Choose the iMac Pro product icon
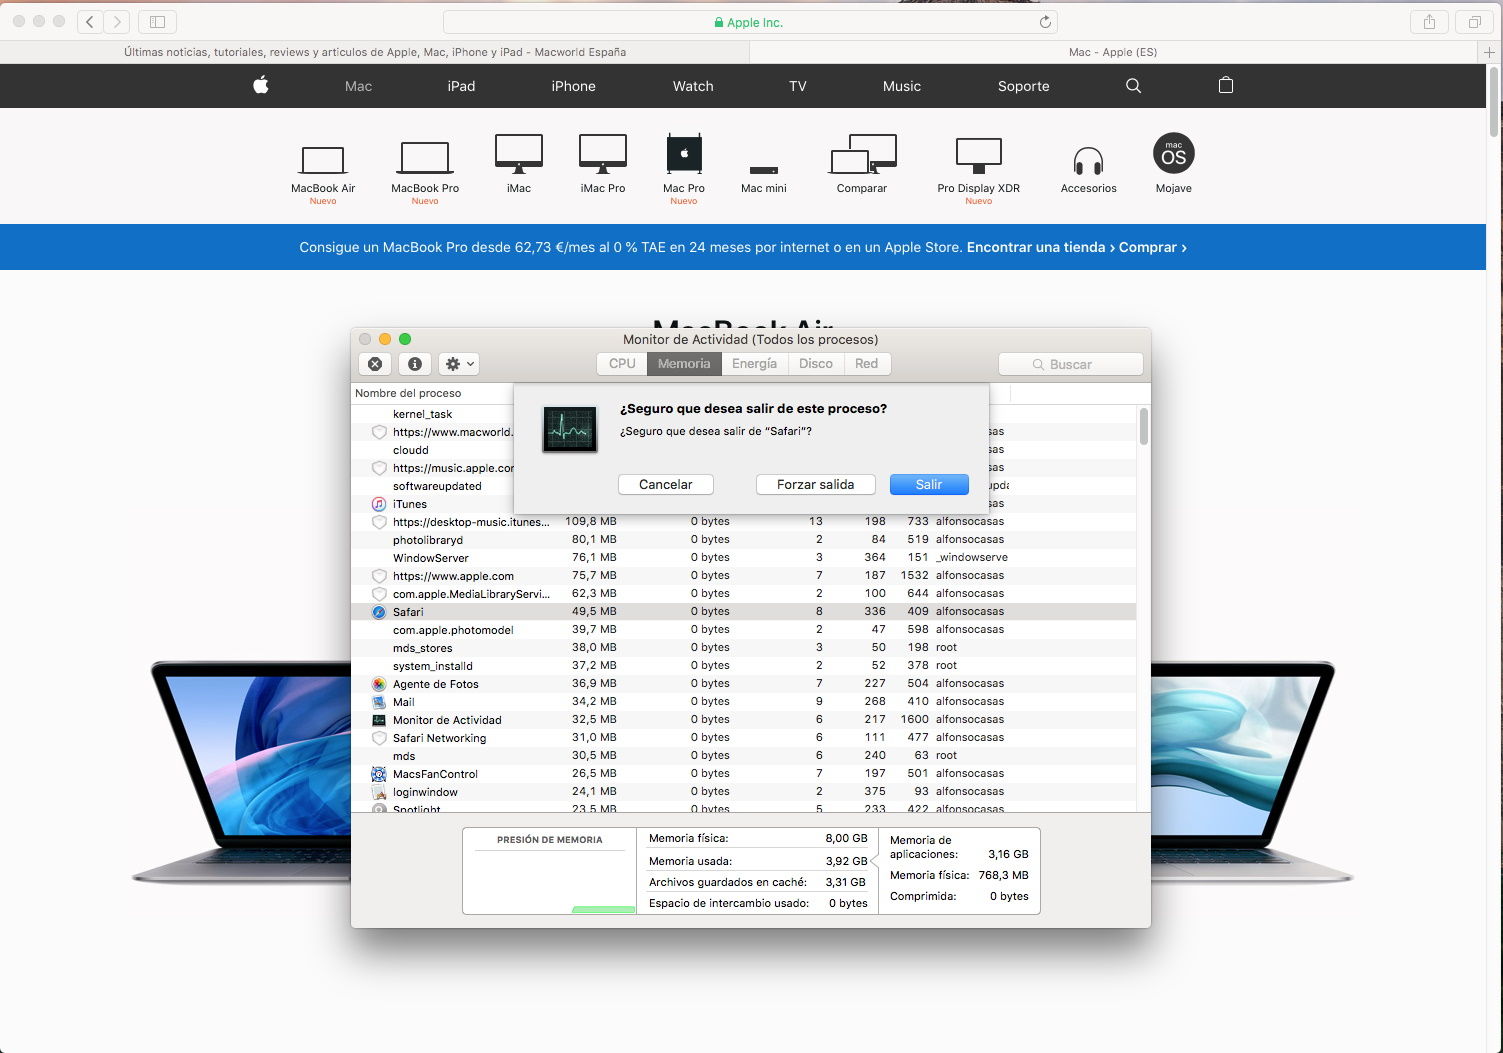 [x=603, y=154]
